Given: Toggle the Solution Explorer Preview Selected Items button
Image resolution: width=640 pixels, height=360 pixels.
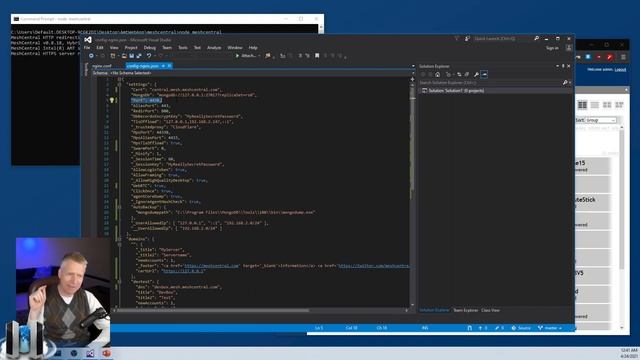Looking at the screenshot, I should [484, 75].
